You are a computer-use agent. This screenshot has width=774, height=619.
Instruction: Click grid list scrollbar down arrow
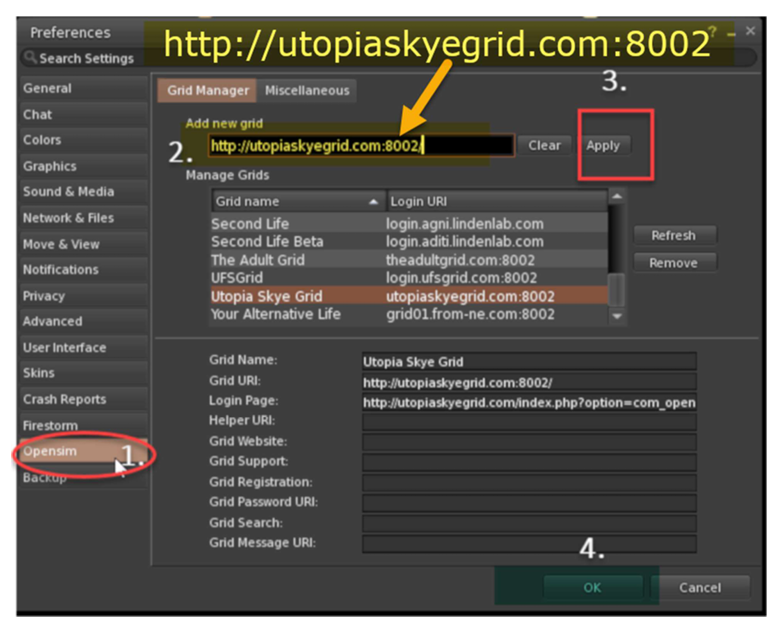[x=617, y=316]
